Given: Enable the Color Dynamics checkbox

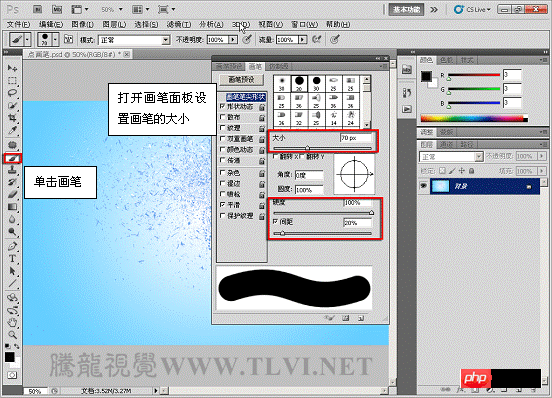Looking at the screenshot, I should click(x=222, y=149).
